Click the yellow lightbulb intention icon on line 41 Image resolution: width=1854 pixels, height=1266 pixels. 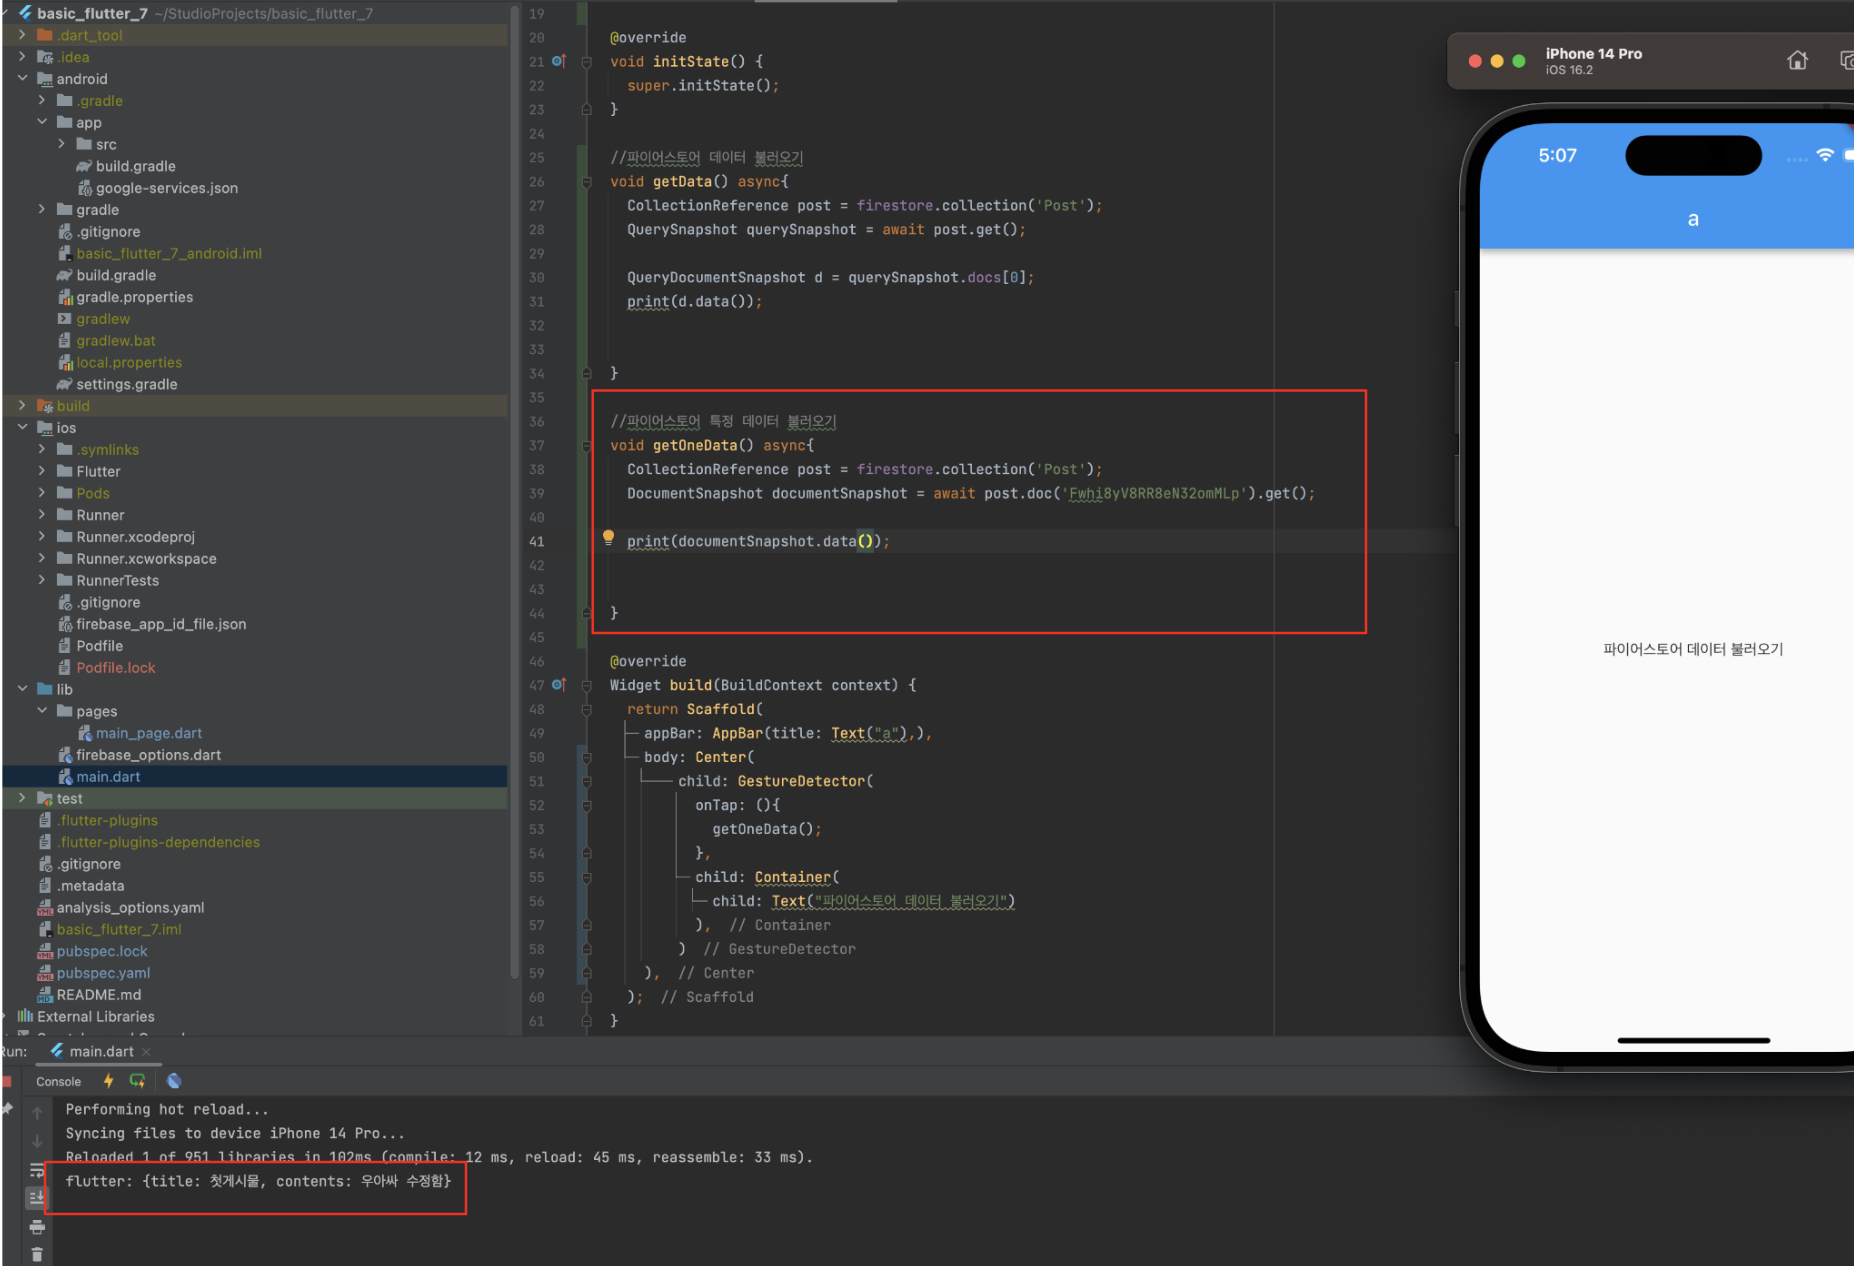pos(608,538)
